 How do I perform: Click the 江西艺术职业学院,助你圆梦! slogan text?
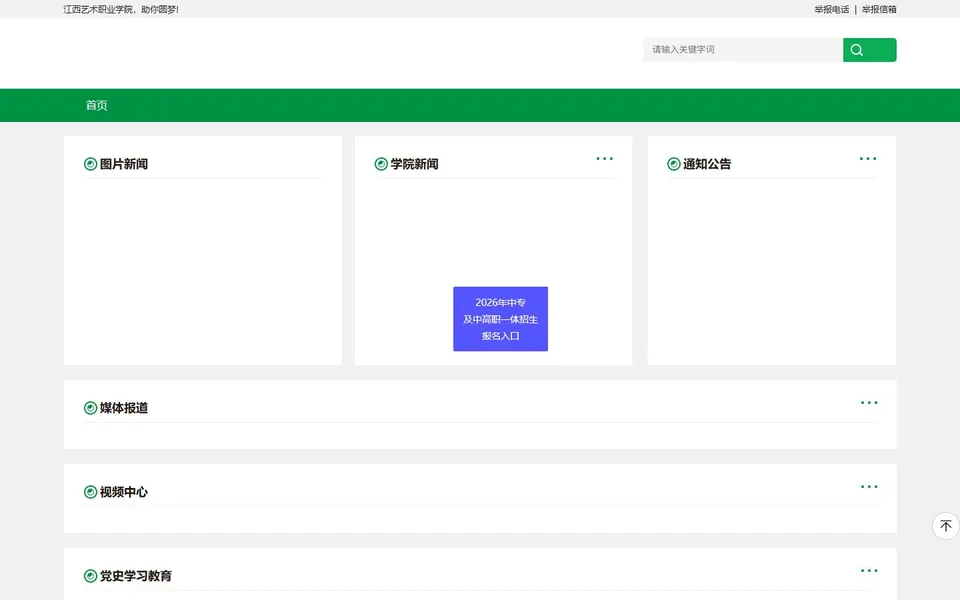[x=121, y=9]
